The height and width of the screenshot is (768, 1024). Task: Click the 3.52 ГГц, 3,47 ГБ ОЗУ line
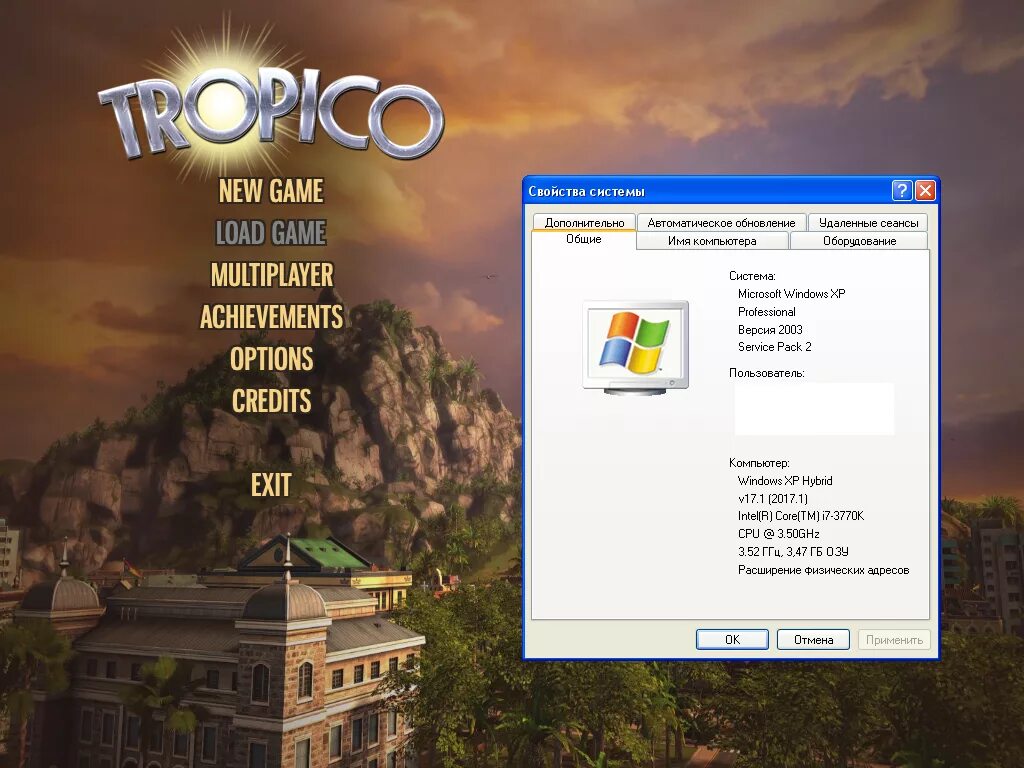point(793,551)
